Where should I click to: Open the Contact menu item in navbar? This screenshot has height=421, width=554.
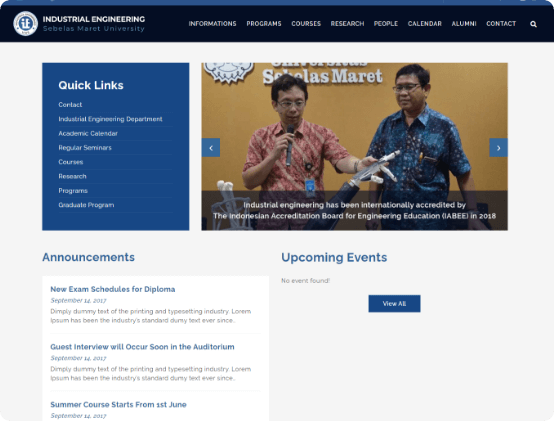tap(501, 24)
